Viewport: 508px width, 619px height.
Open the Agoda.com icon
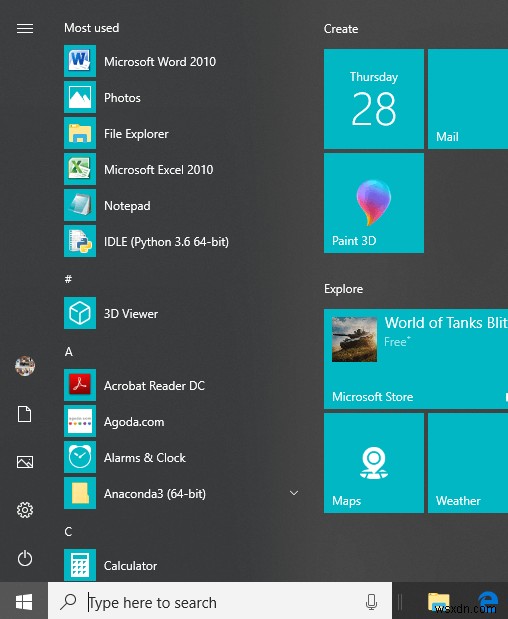point(80,421)
